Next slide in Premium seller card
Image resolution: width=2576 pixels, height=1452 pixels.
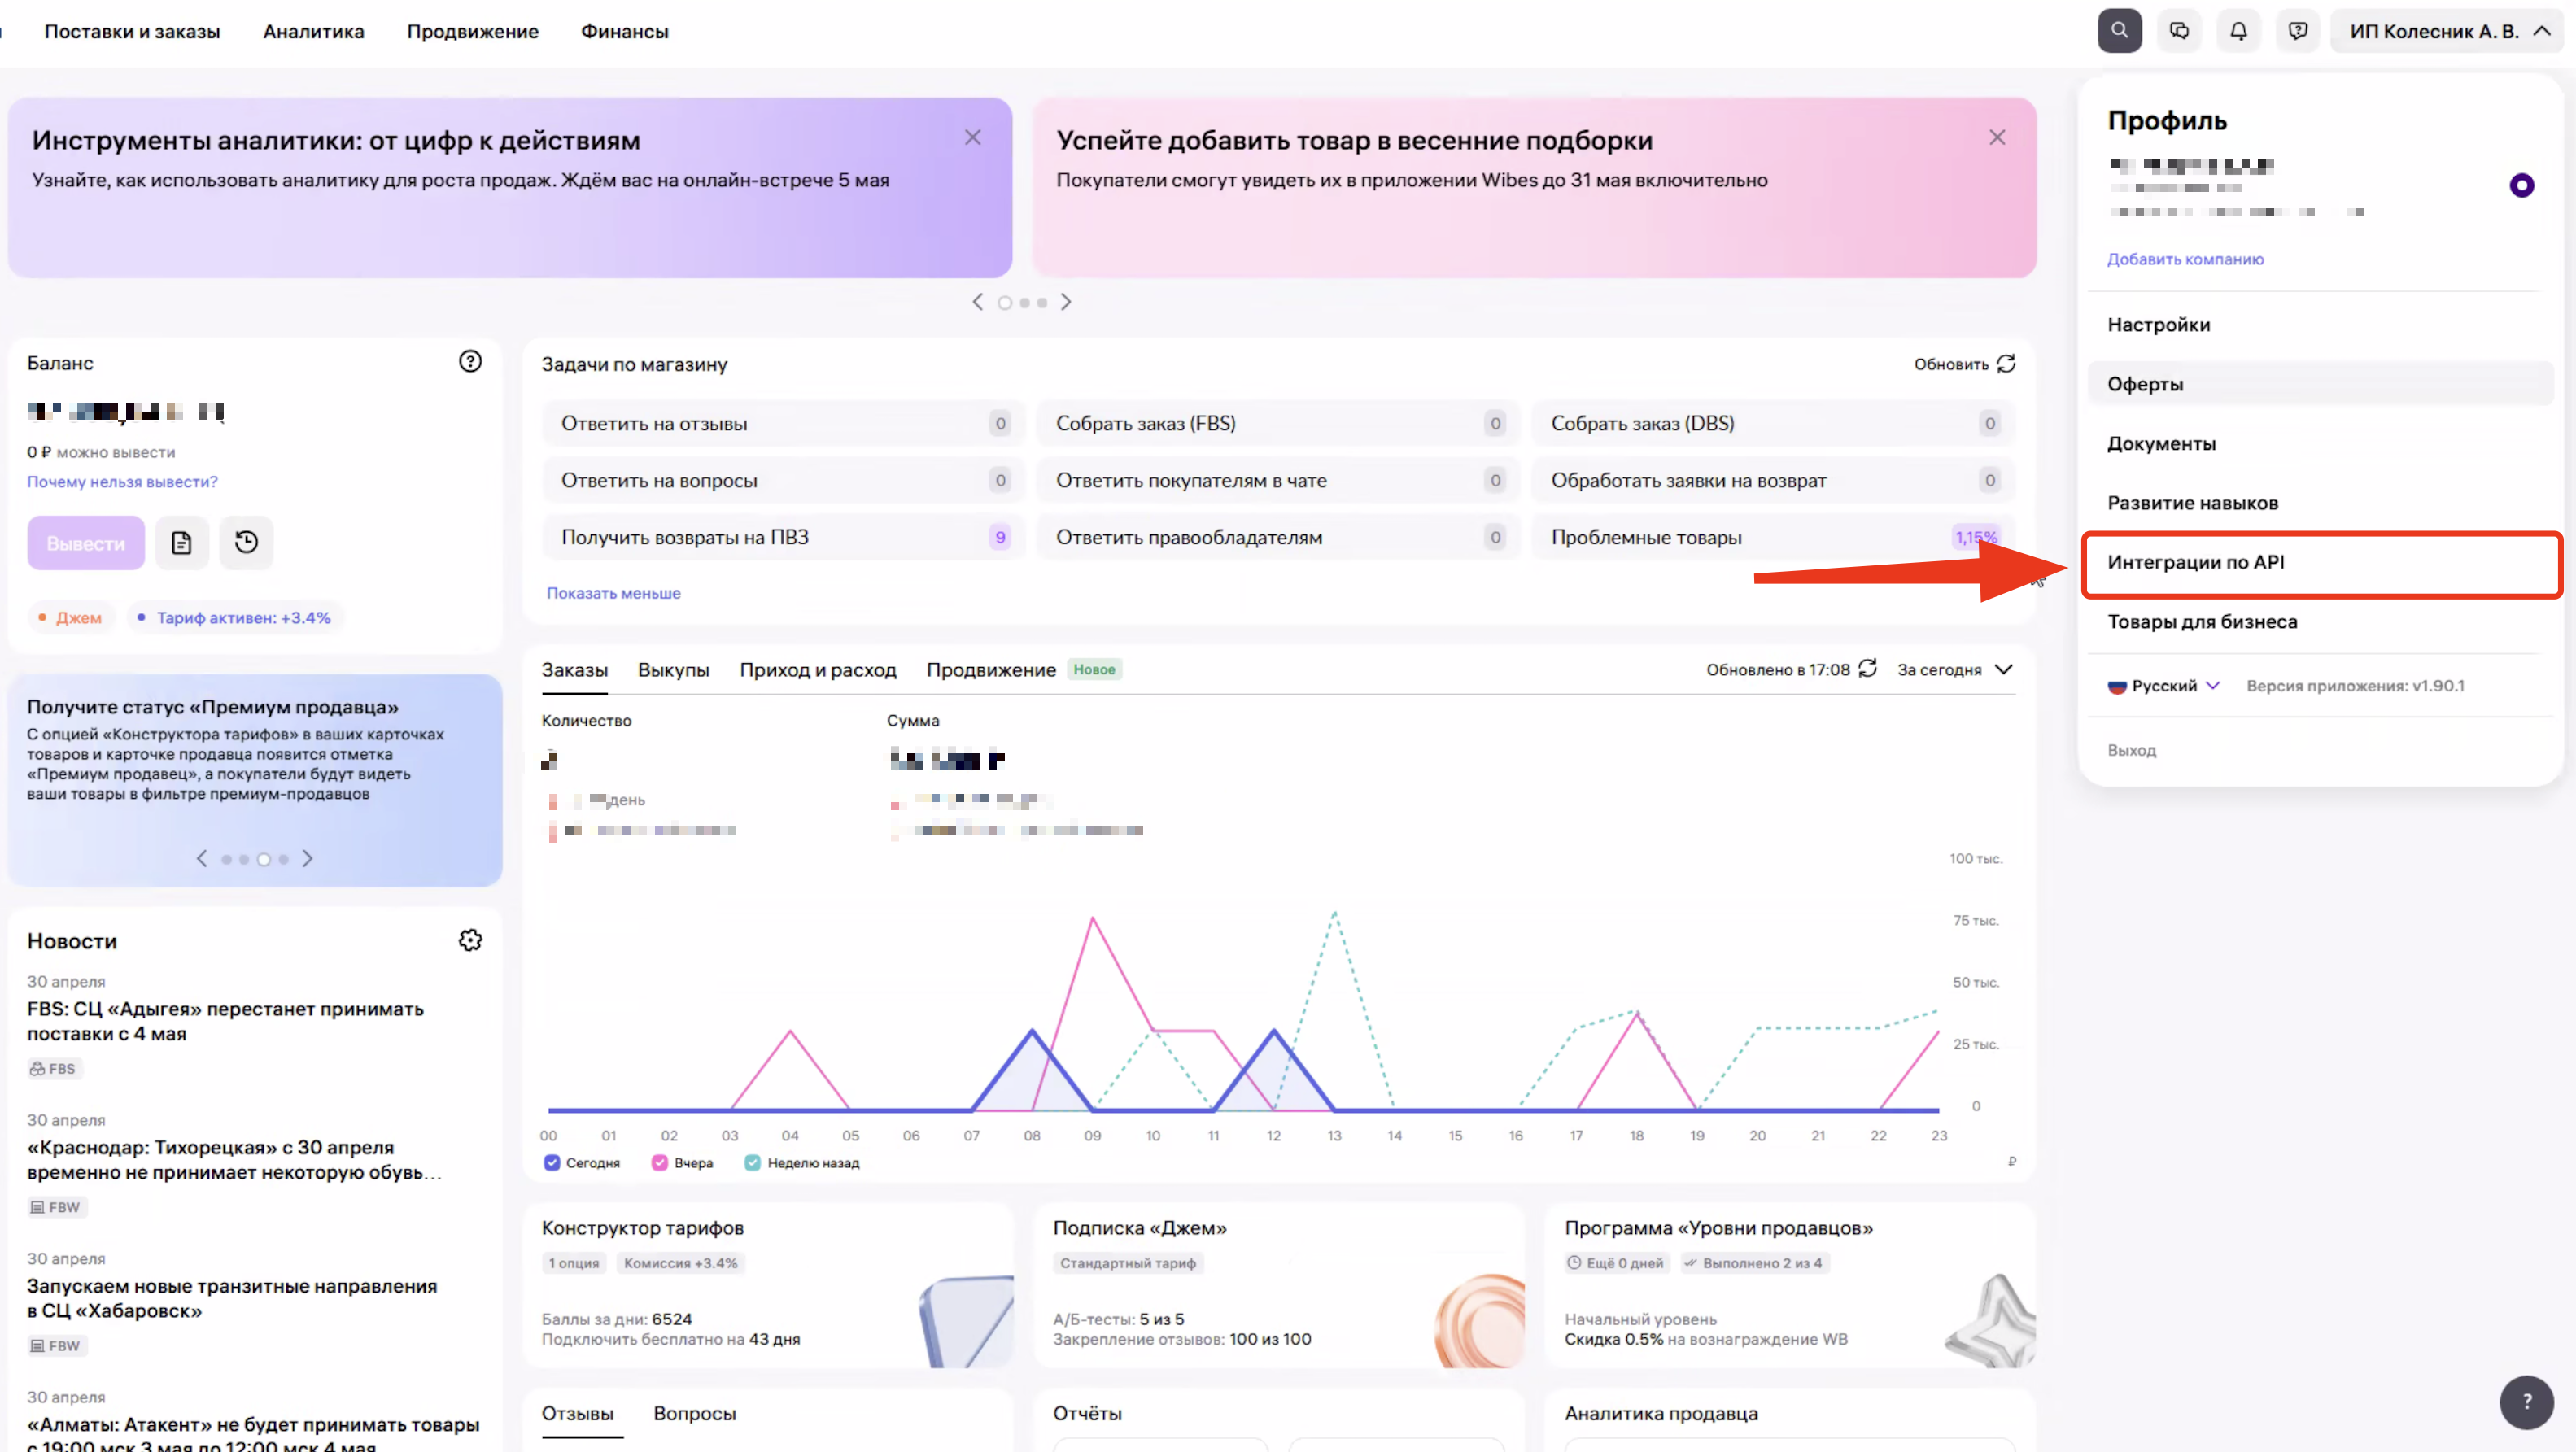pyautogui.click(x=307, y=859)
